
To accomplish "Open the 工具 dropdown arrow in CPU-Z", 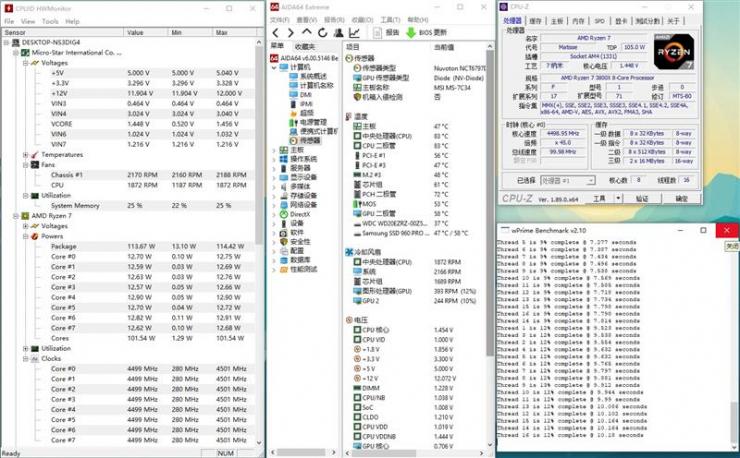I will [x=618, y=198].
